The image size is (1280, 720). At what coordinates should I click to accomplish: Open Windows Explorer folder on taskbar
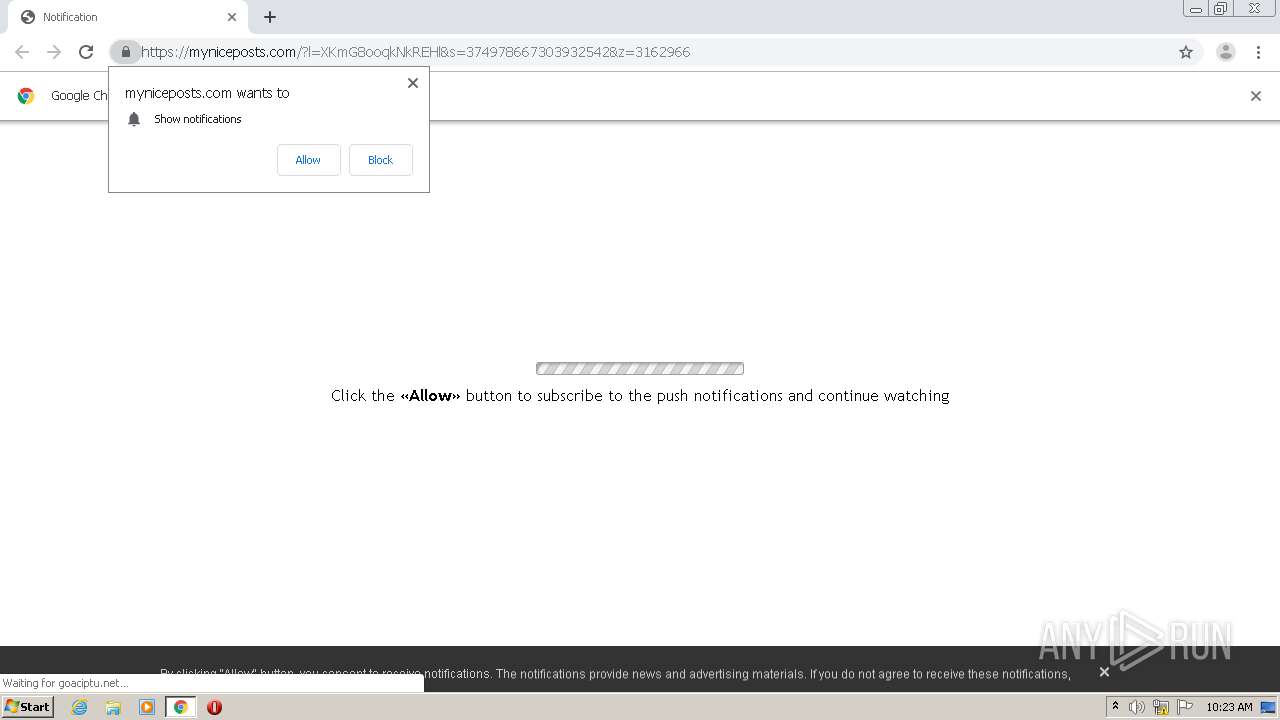point(113,707)
